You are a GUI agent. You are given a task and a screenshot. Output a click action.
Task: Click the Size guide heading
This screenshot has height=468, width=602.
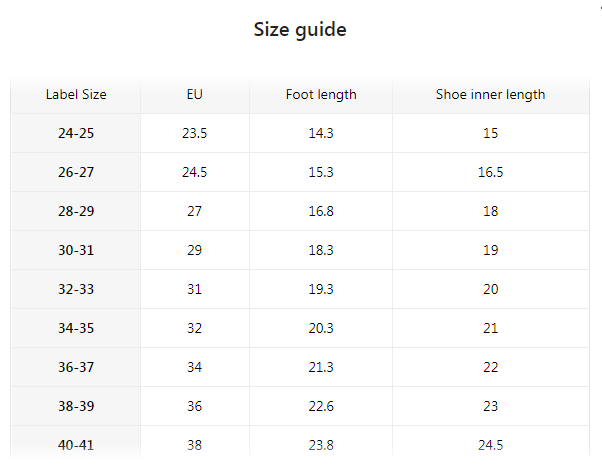coord(300,29)
